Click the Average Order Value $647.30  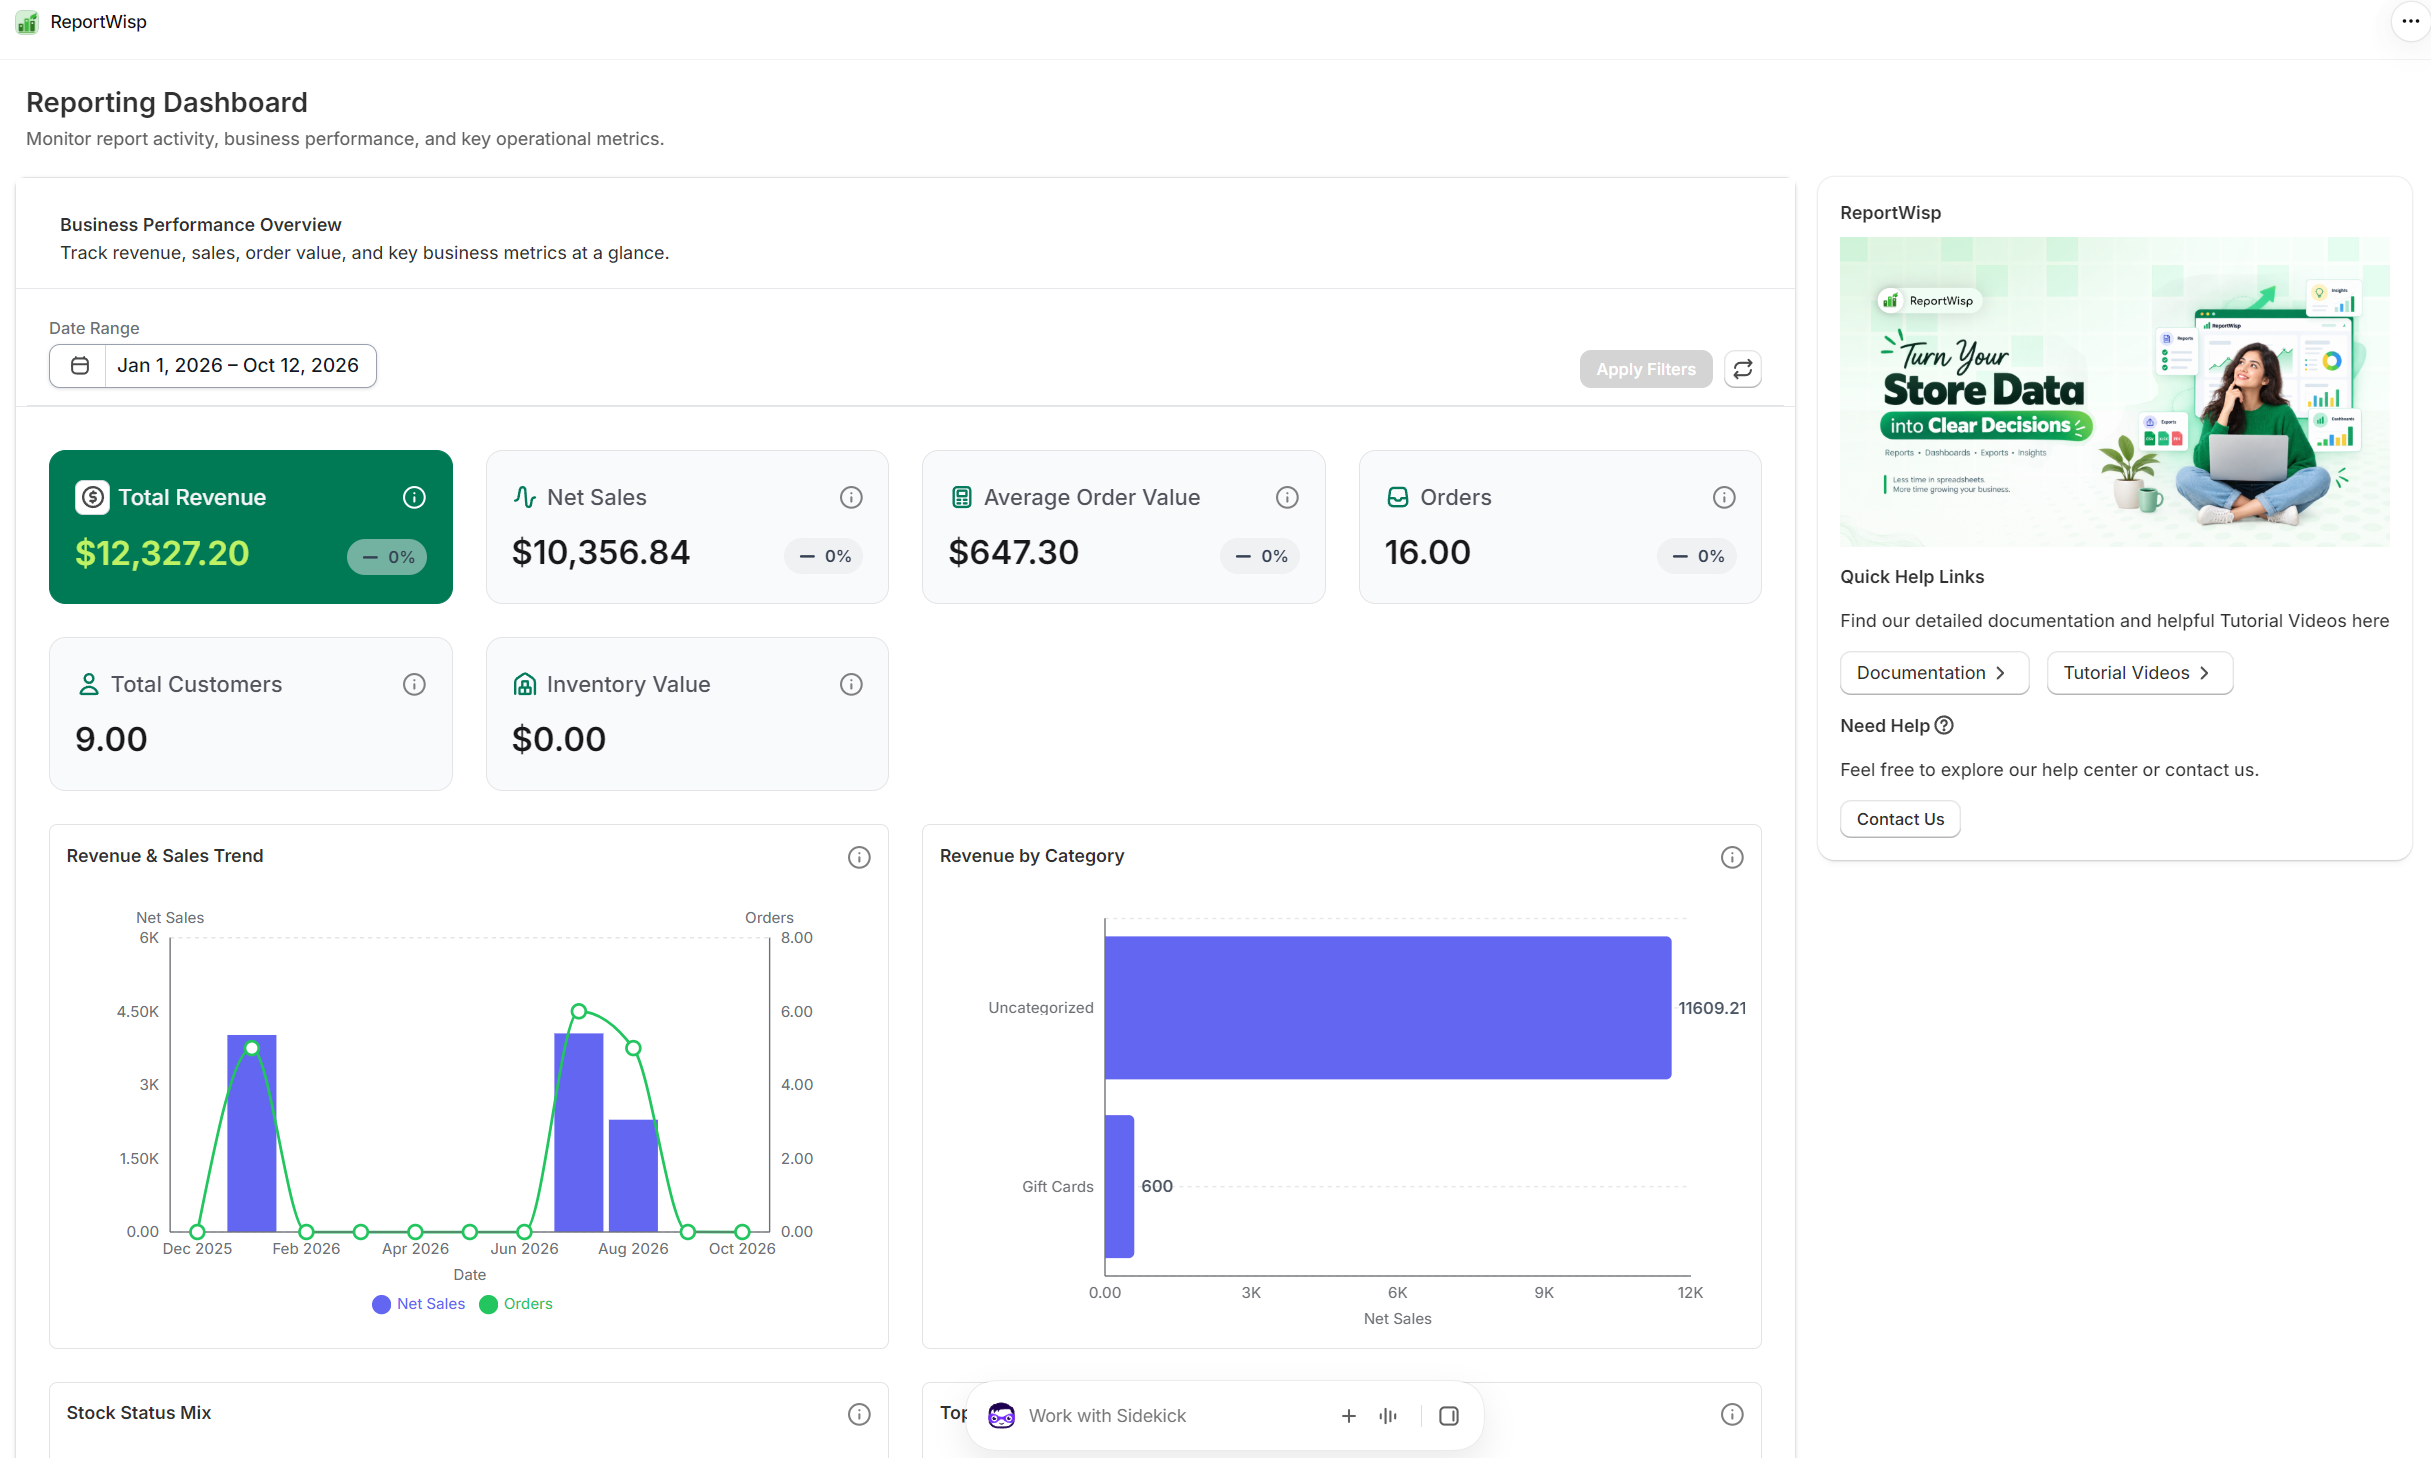pyautogui.click(x=1013, y=553)
